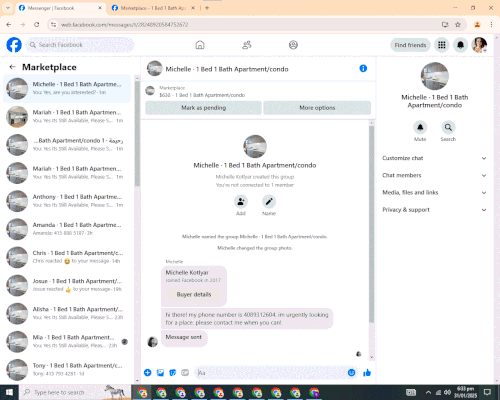Click the More options button

pyautogui.click(x=317, y=108)
